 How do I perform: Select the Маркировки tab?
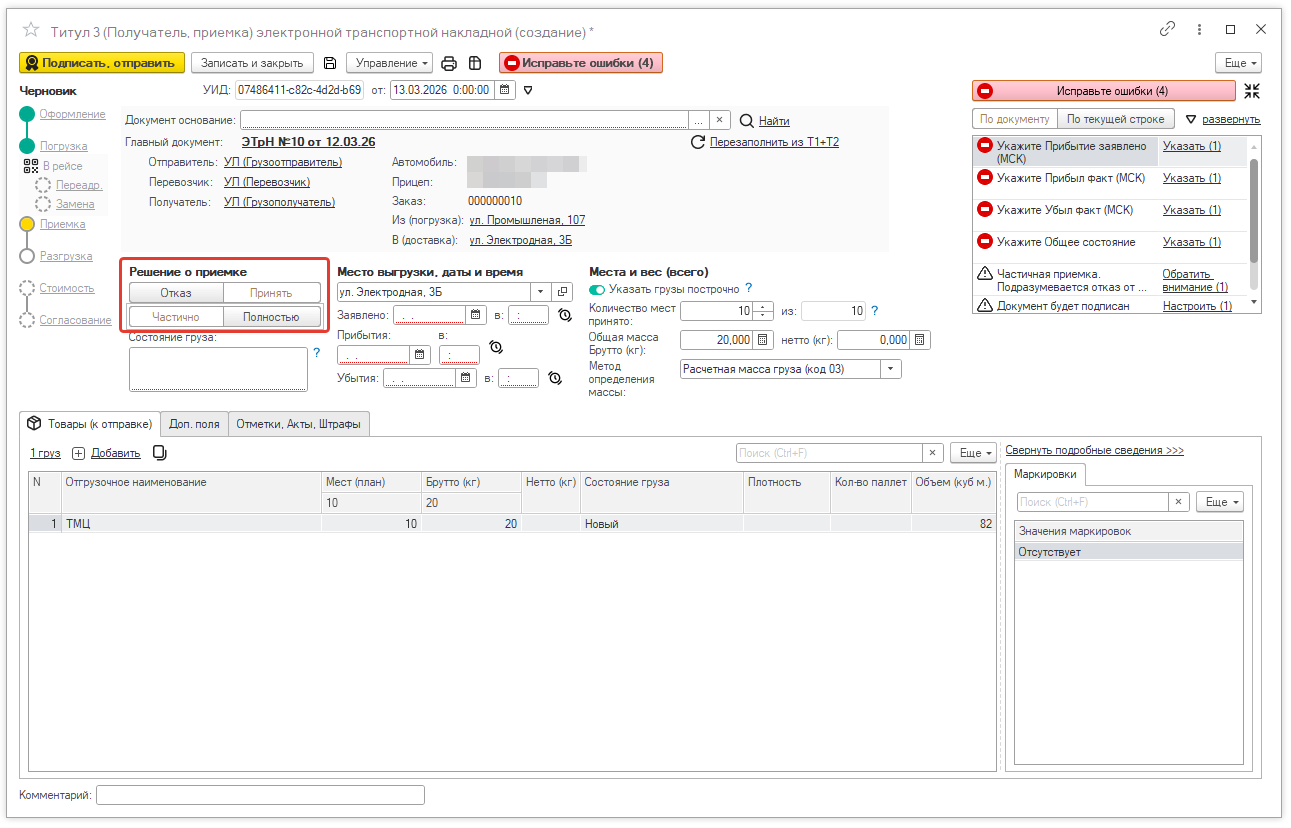click(1047, 473)
